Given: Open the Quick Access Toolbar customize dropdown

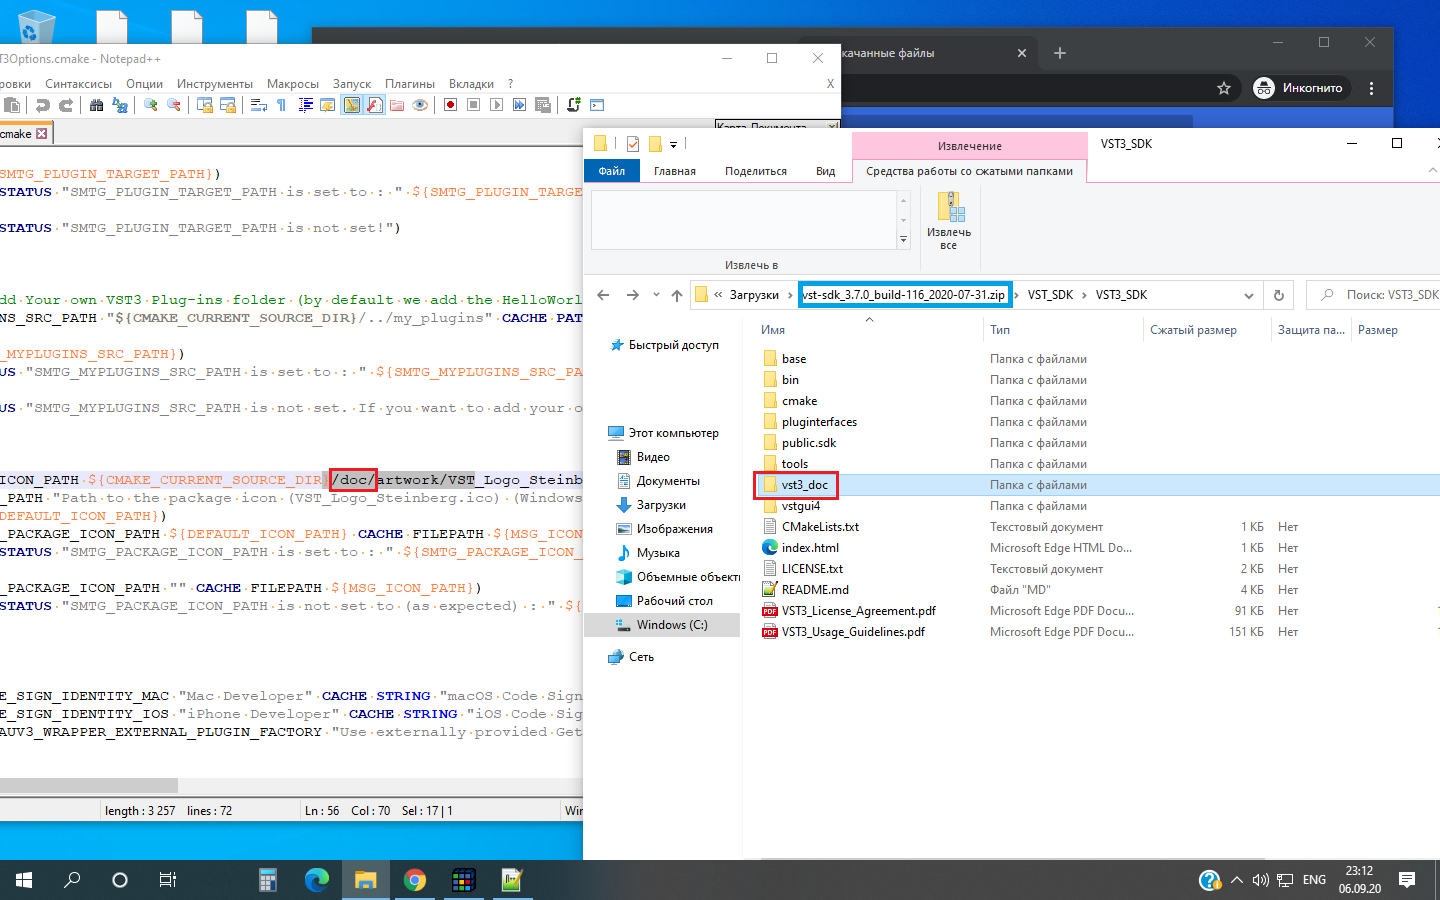Looking at the screenshot, I should pyautogui.click(x=673, y=144).
